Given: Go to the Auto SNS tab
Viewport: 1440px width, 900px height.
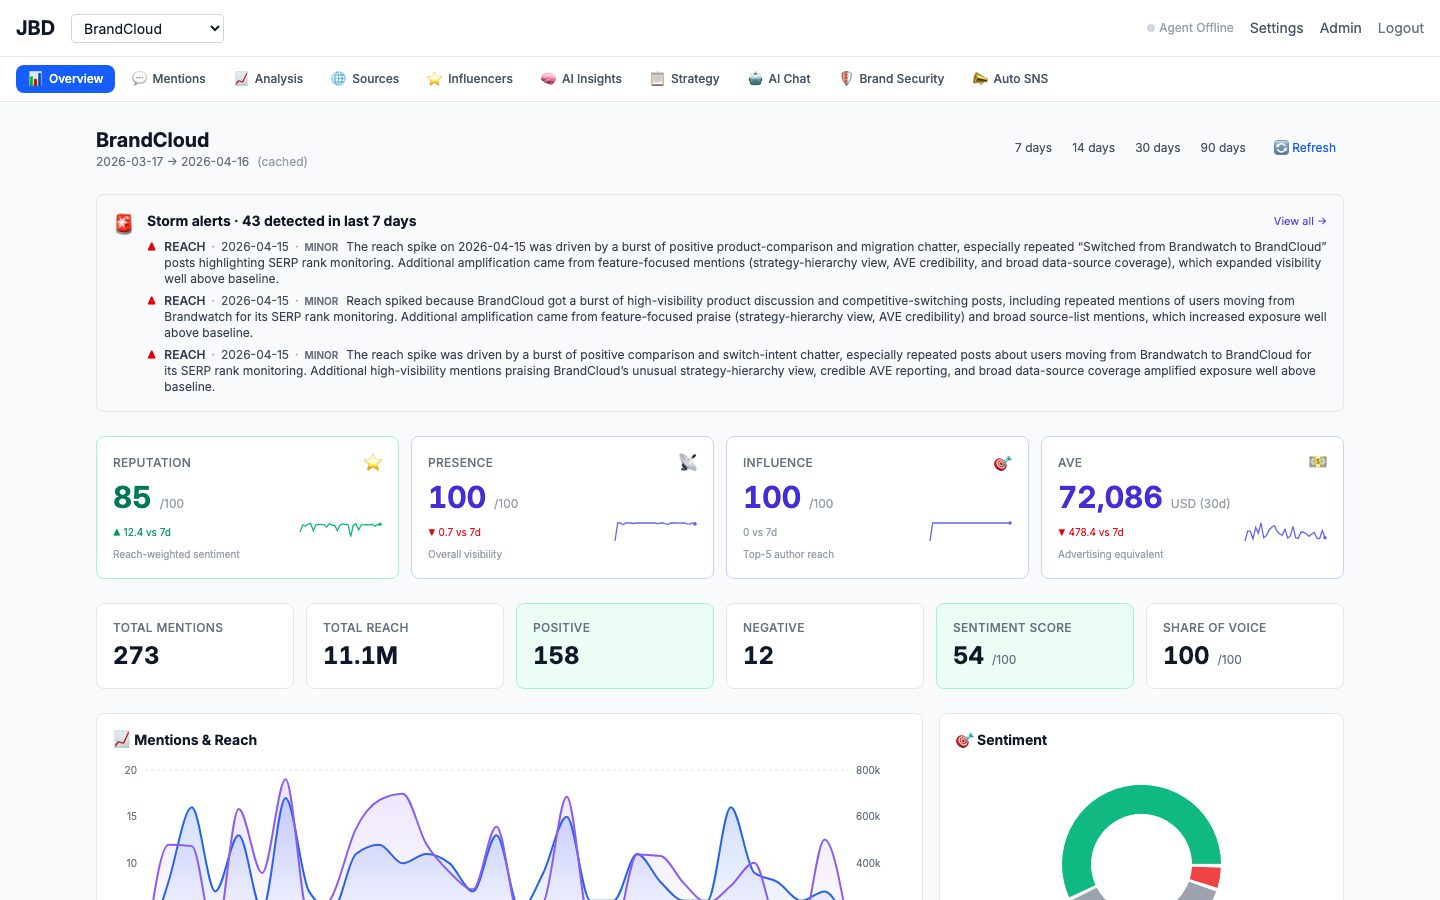Looking at the screenshot, I should (x=1010, y=79).
